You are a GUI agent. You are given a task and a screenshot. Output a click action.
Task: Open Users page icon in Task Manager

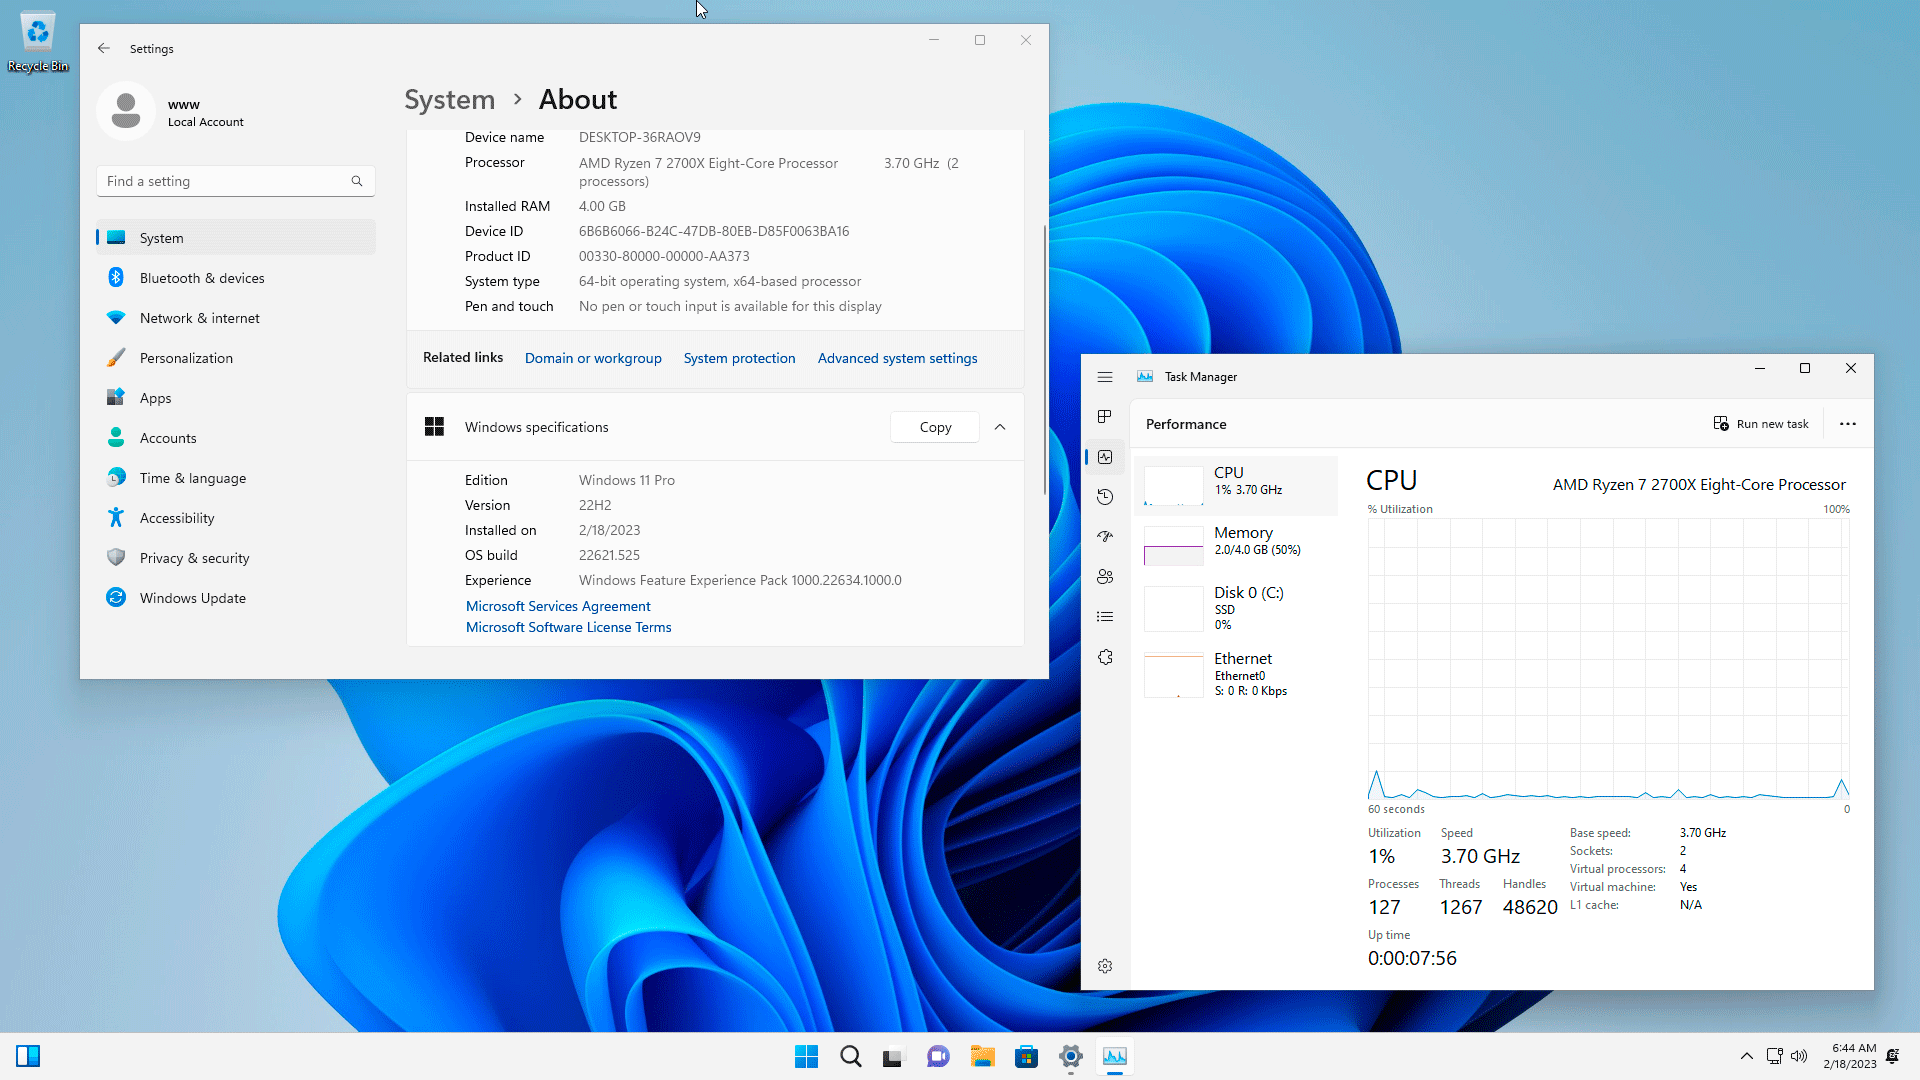pyautogui.click(x=1105, y=577)
